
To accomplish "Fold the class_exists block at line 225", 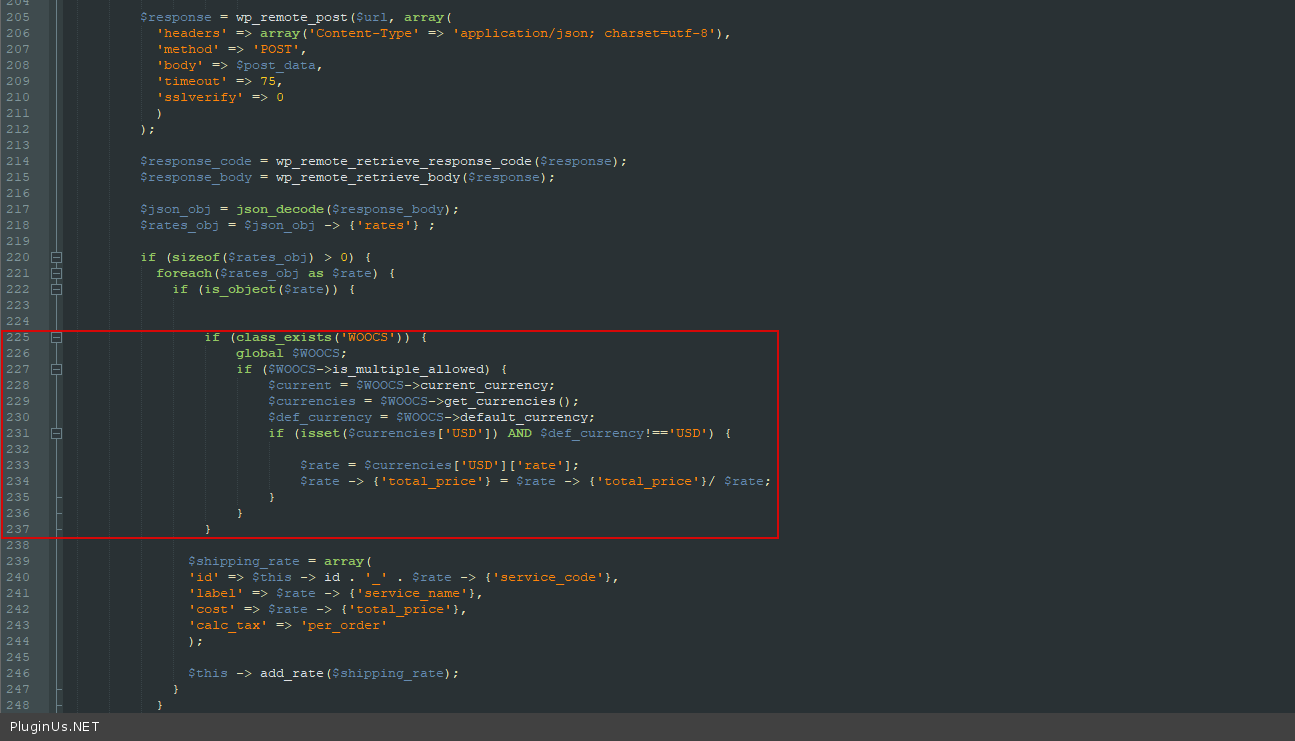I will pyautogui.click(x=57, y=337).
